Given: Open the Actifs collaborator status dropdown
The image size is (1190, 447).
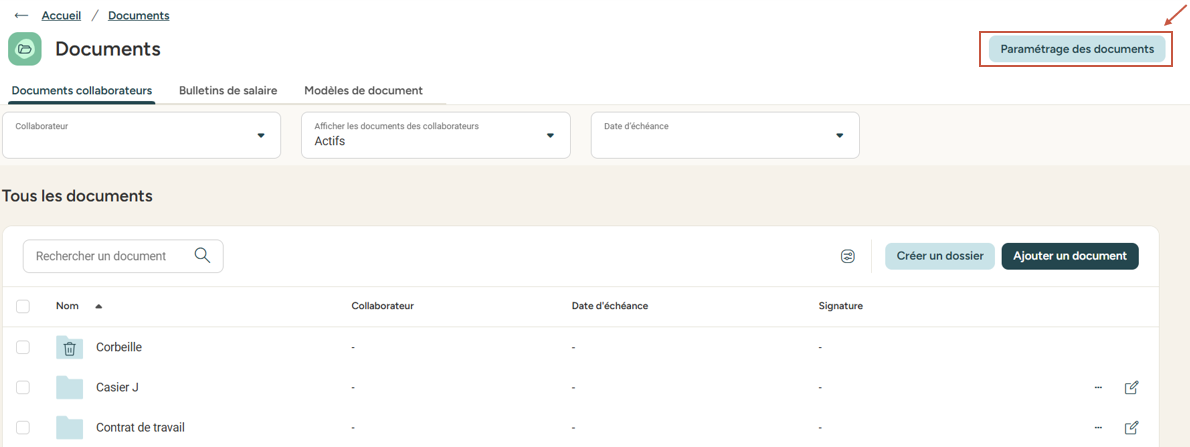Looking at the screenshot, I should pos(550,135).
